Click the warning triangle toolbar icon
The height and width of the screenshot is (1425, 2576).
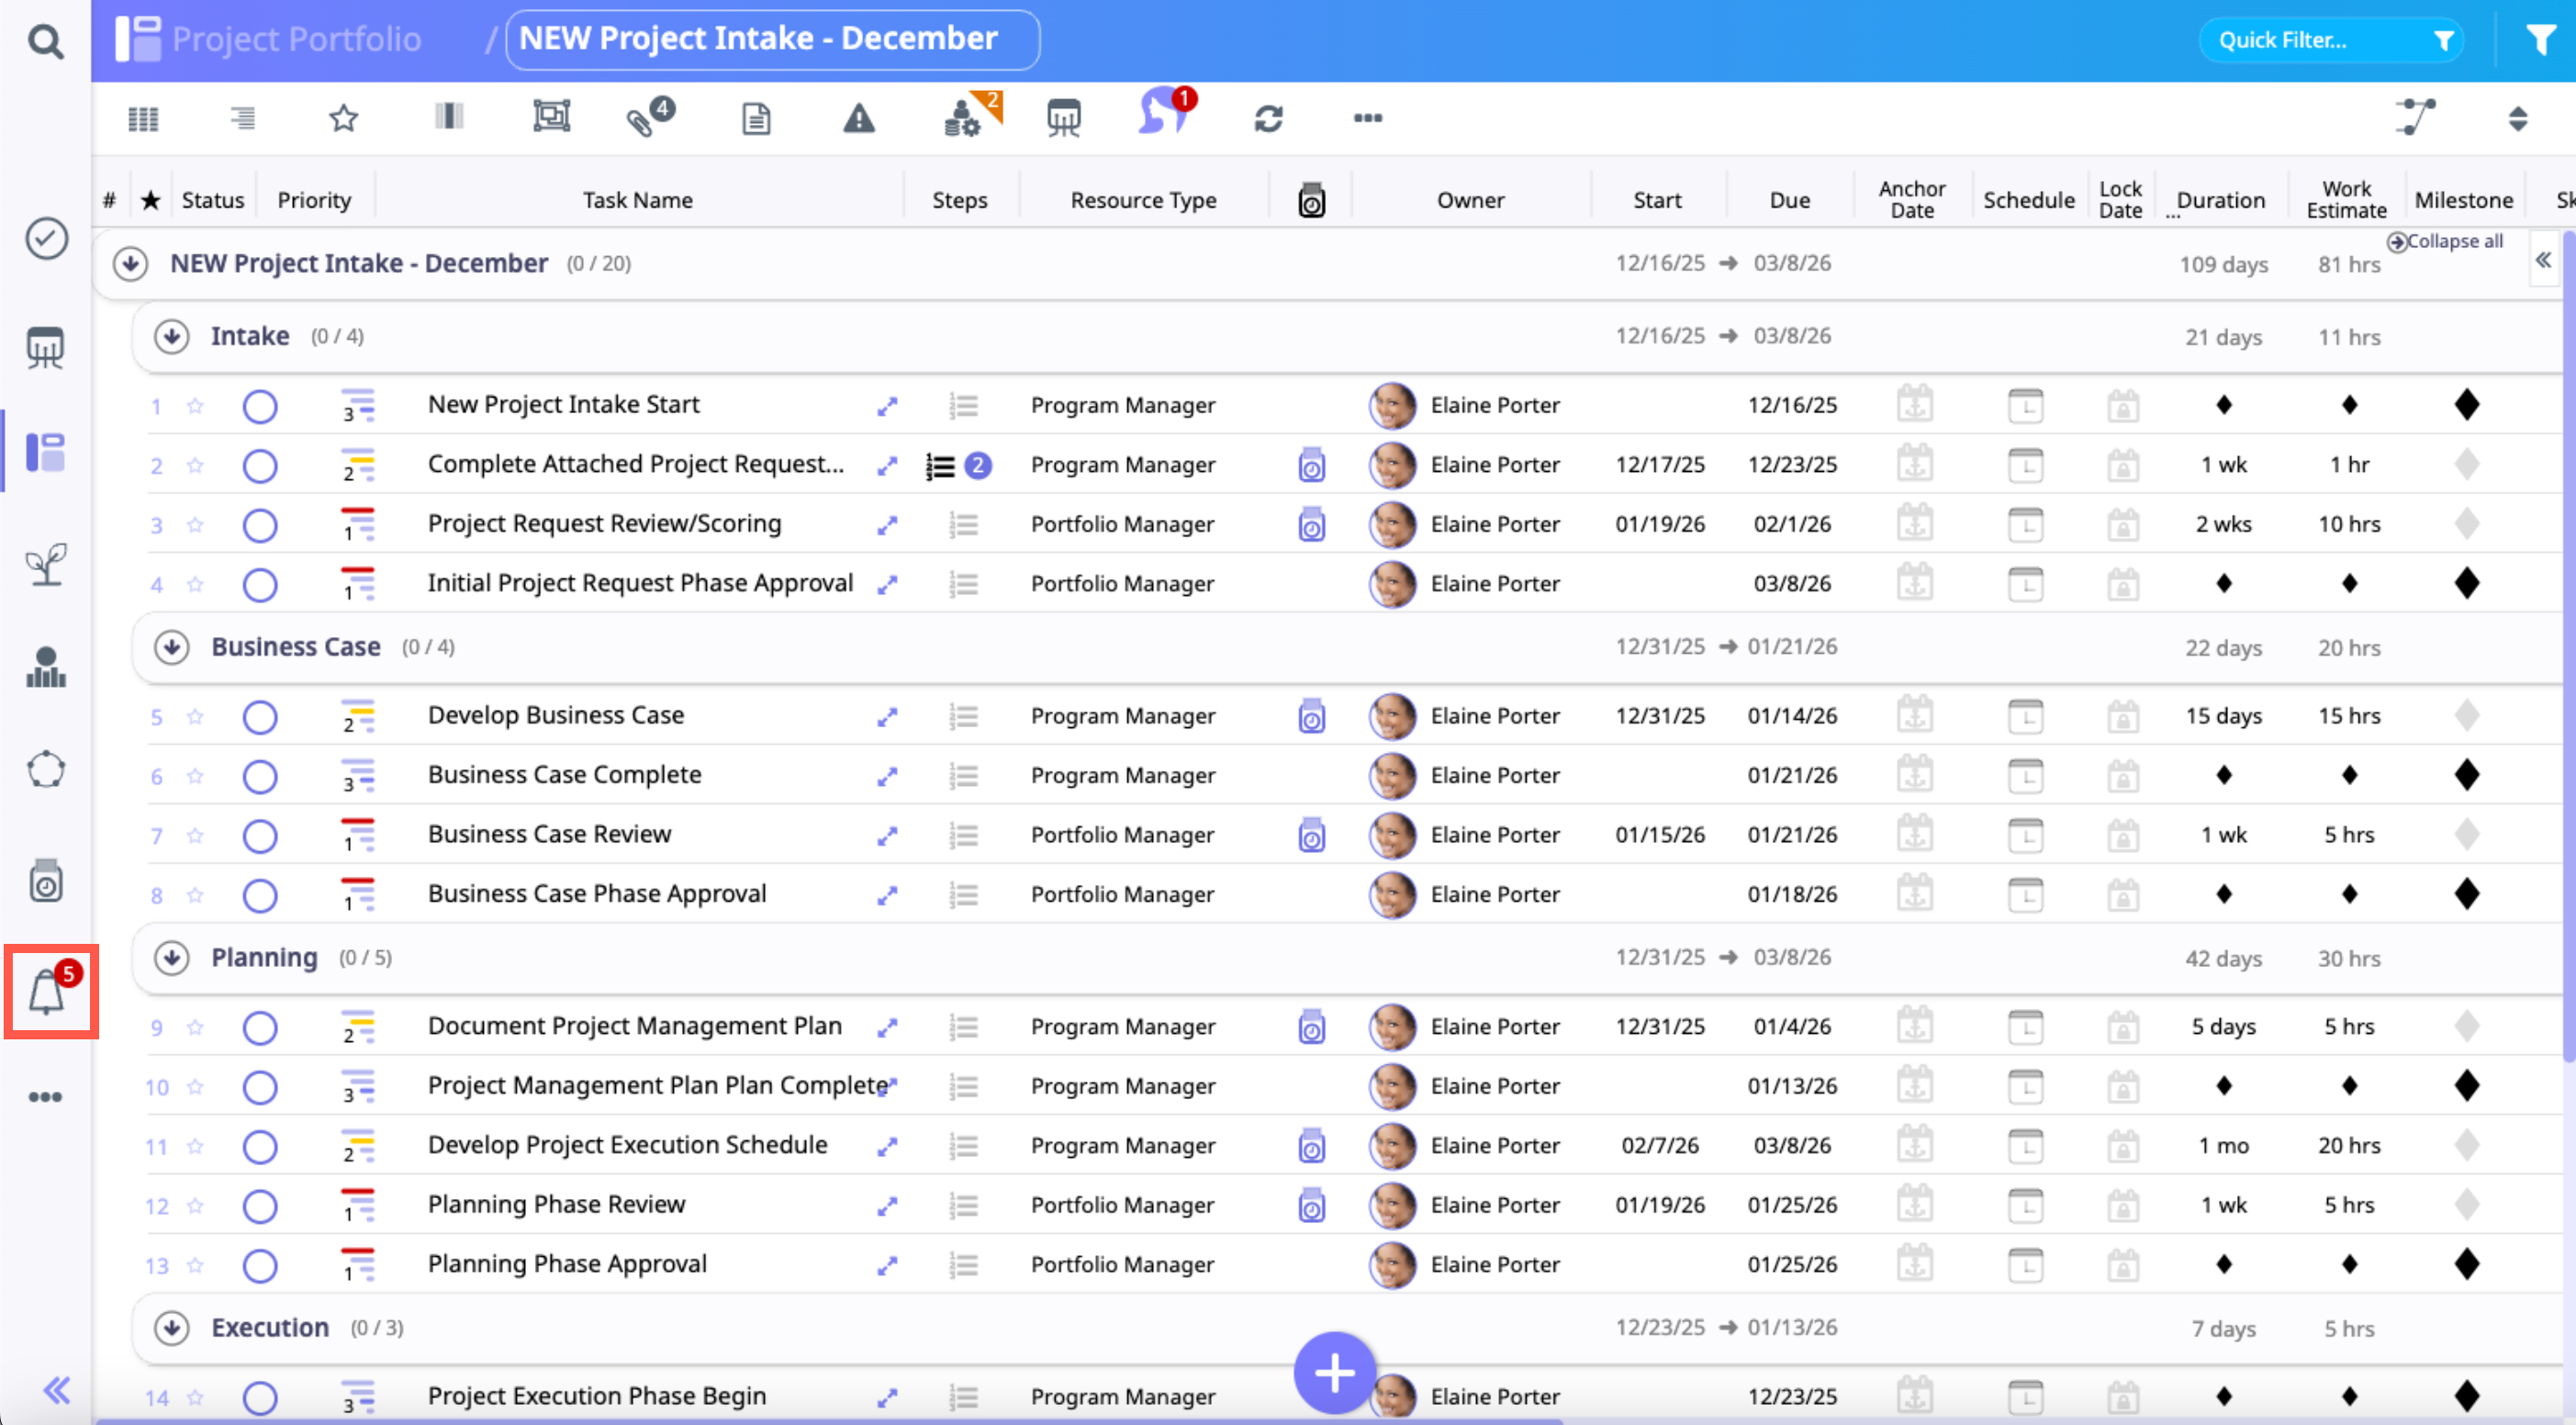[x=858, y=119]
